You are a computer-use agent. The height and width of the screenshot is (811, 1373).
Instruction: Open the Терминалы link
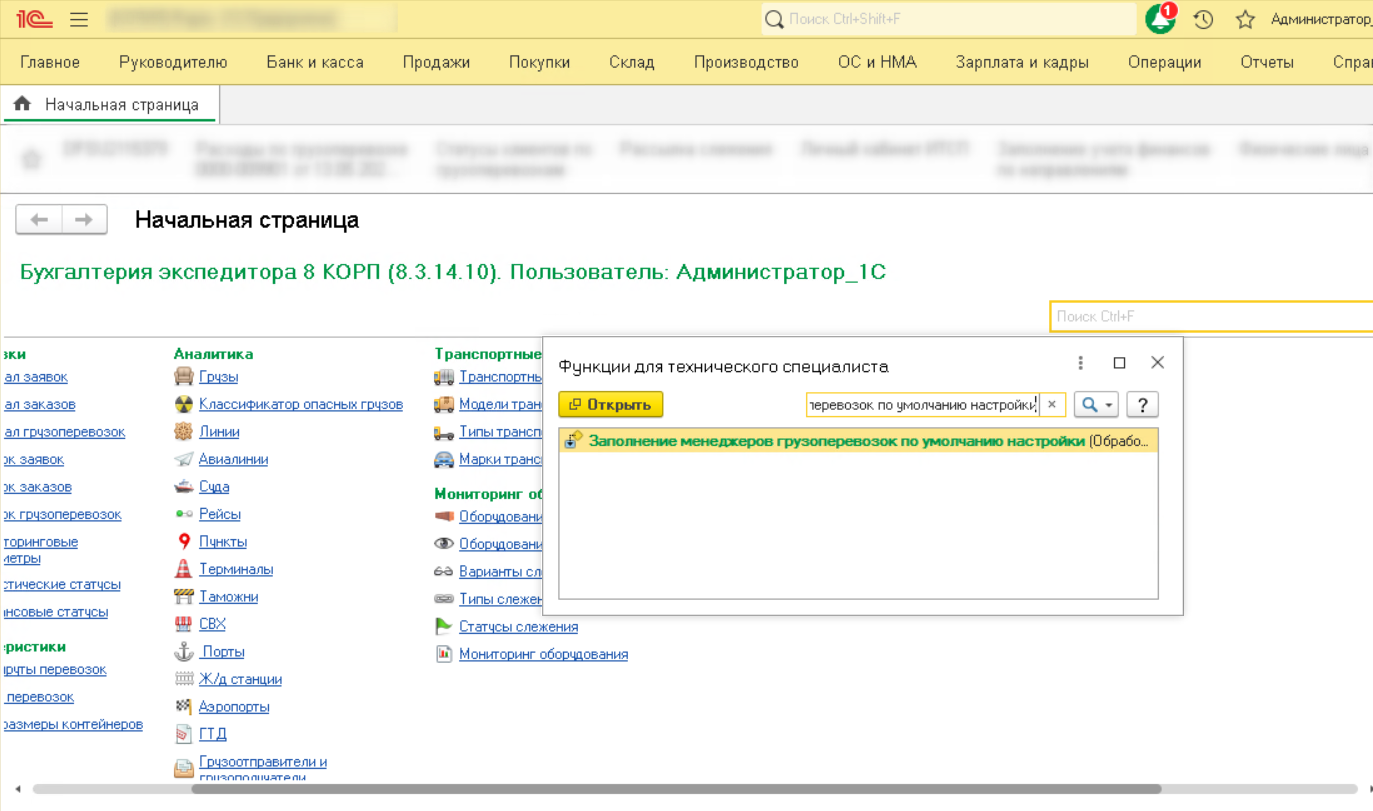pyautogui.click(x=236, y=569)
